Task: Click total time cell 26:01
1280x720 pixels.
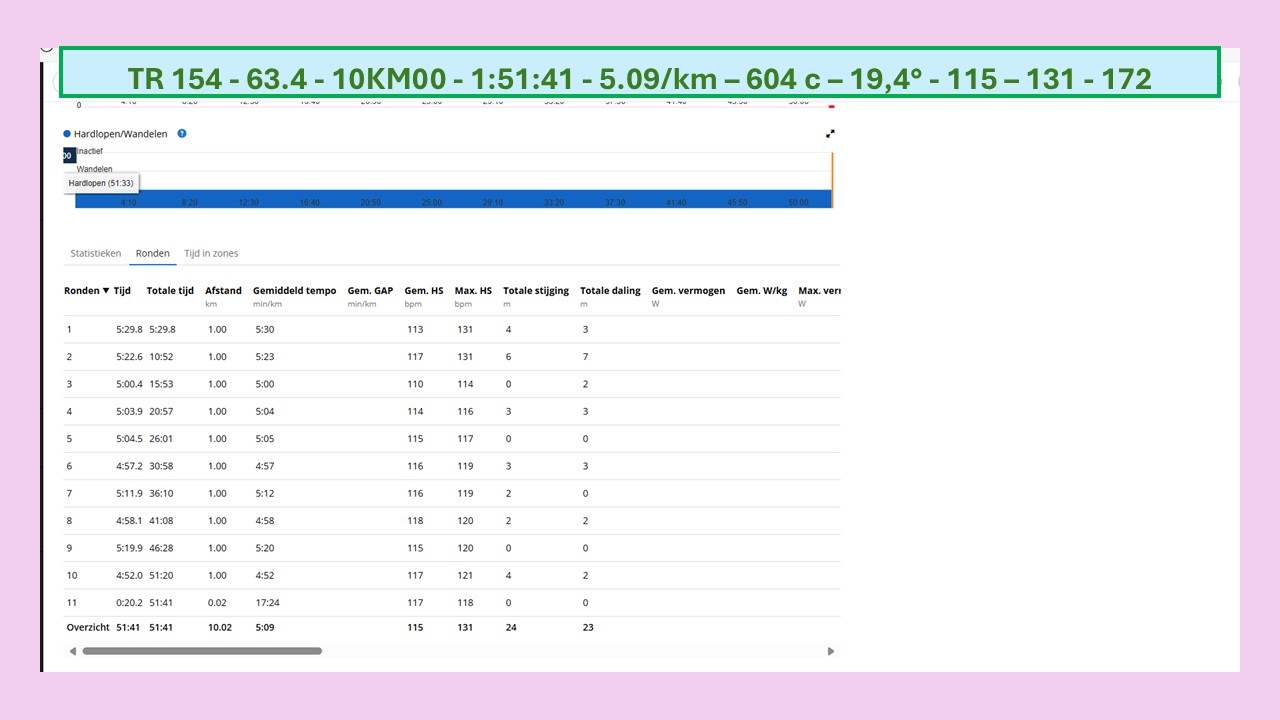Action: tap(161, 439)
